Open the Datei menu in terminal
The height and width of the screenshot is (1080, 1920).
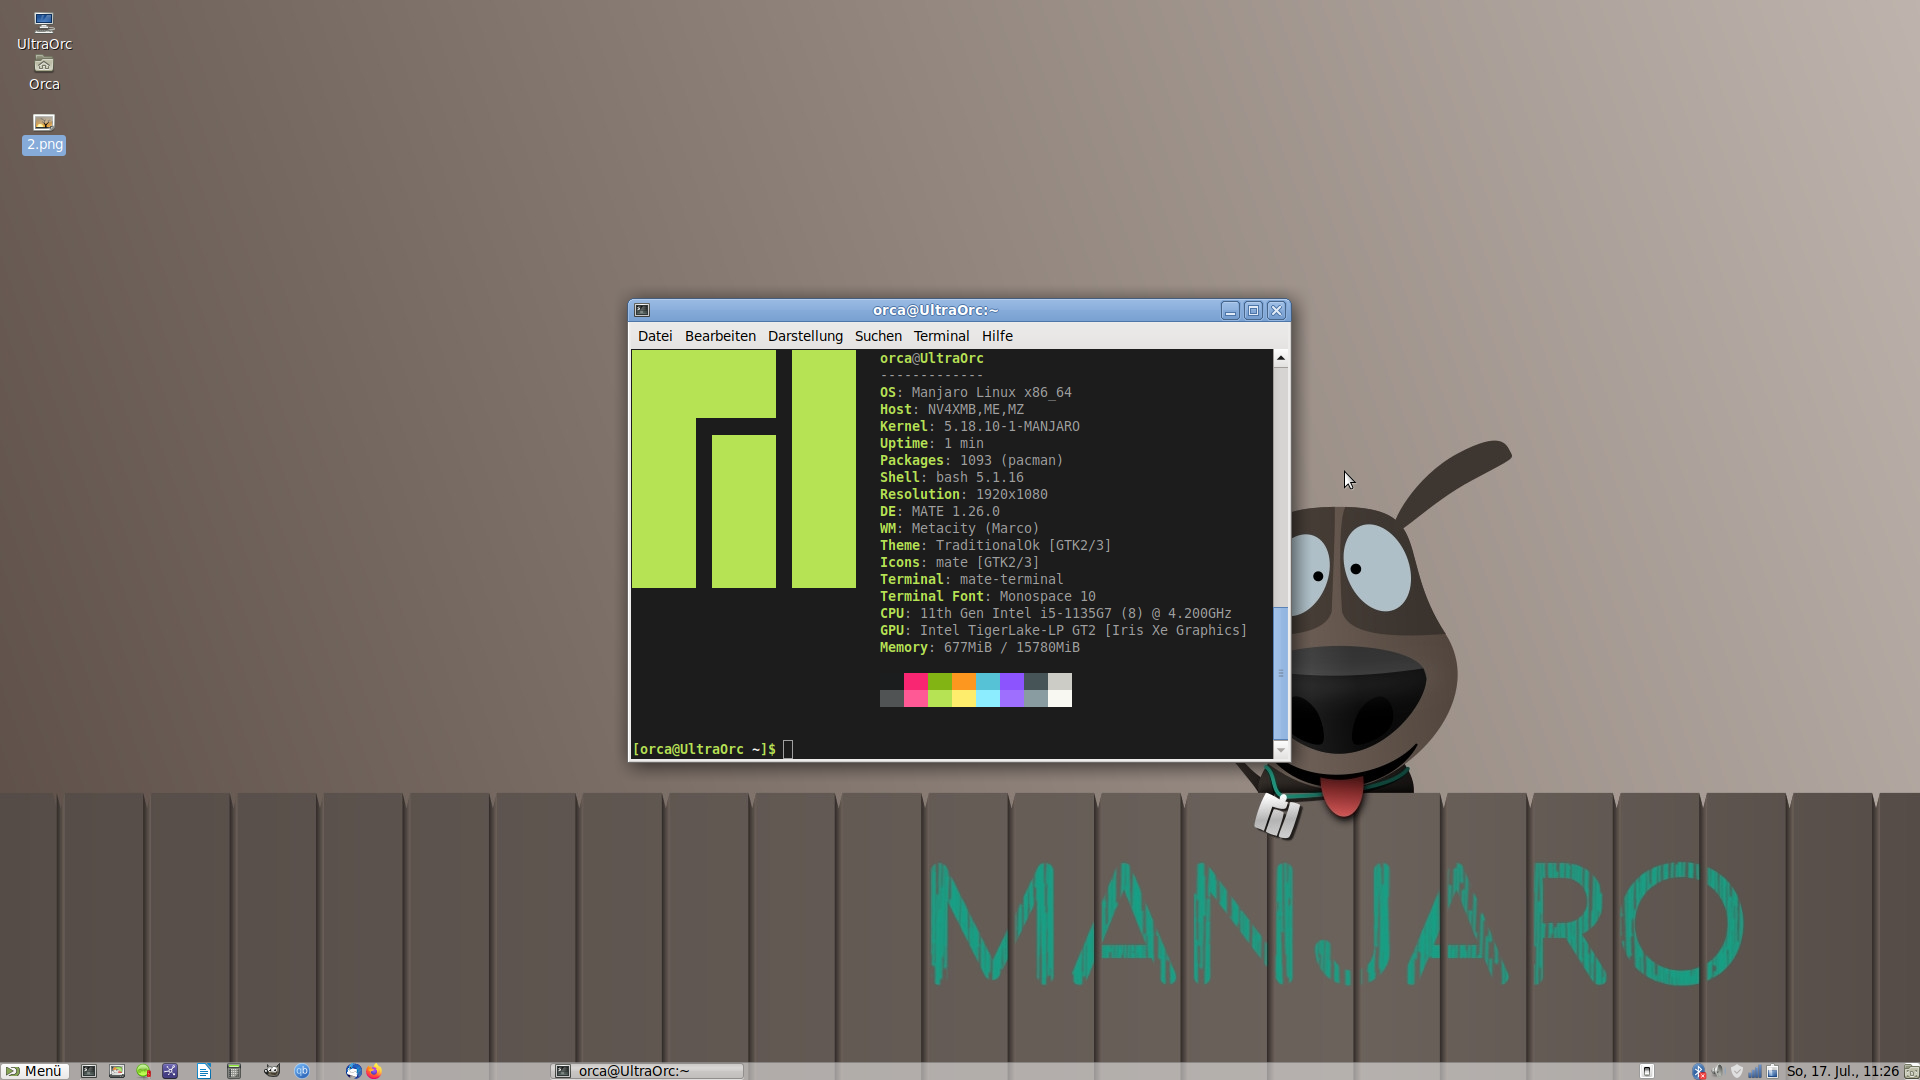655,336
